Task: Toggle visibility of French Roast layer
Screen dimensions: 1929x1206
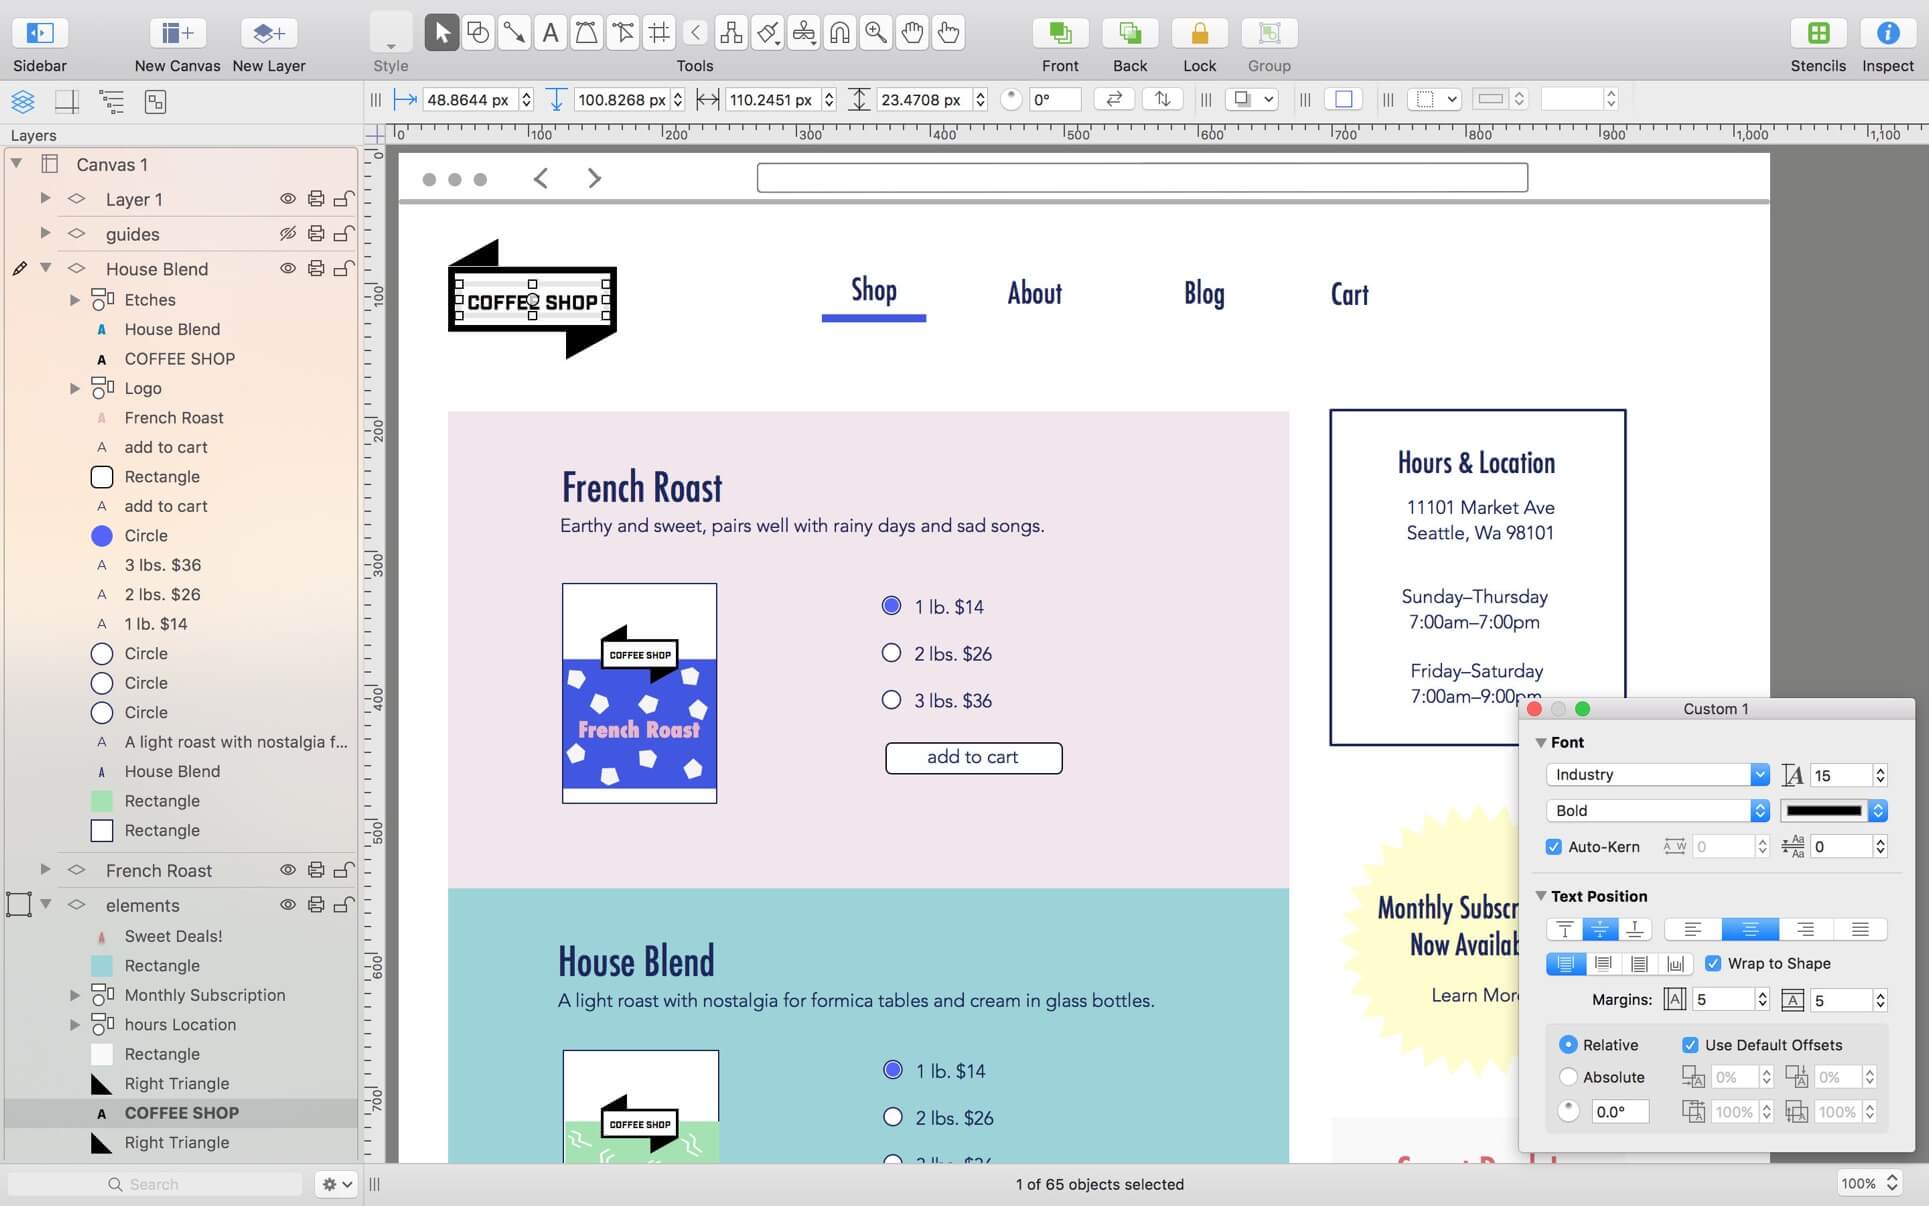Action: tap(287, 868)
